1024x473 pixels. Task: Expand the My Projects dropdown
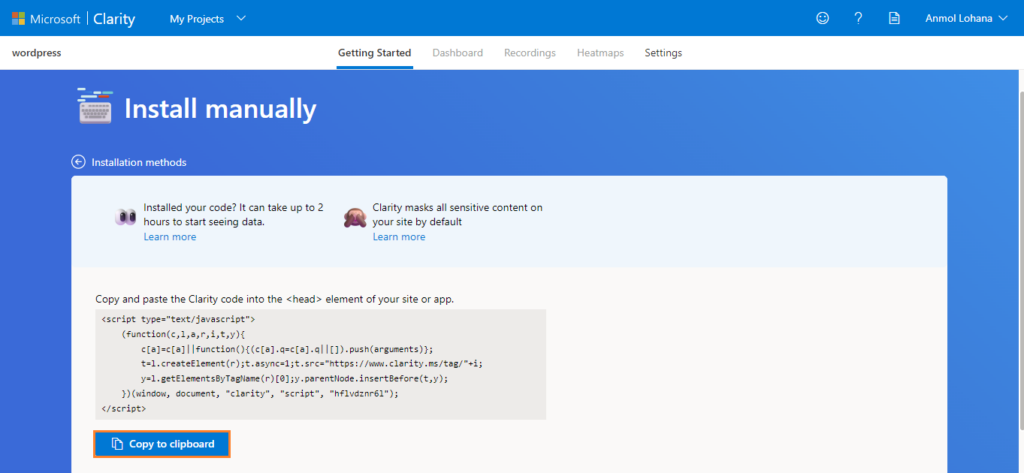[x=208, y=19]
